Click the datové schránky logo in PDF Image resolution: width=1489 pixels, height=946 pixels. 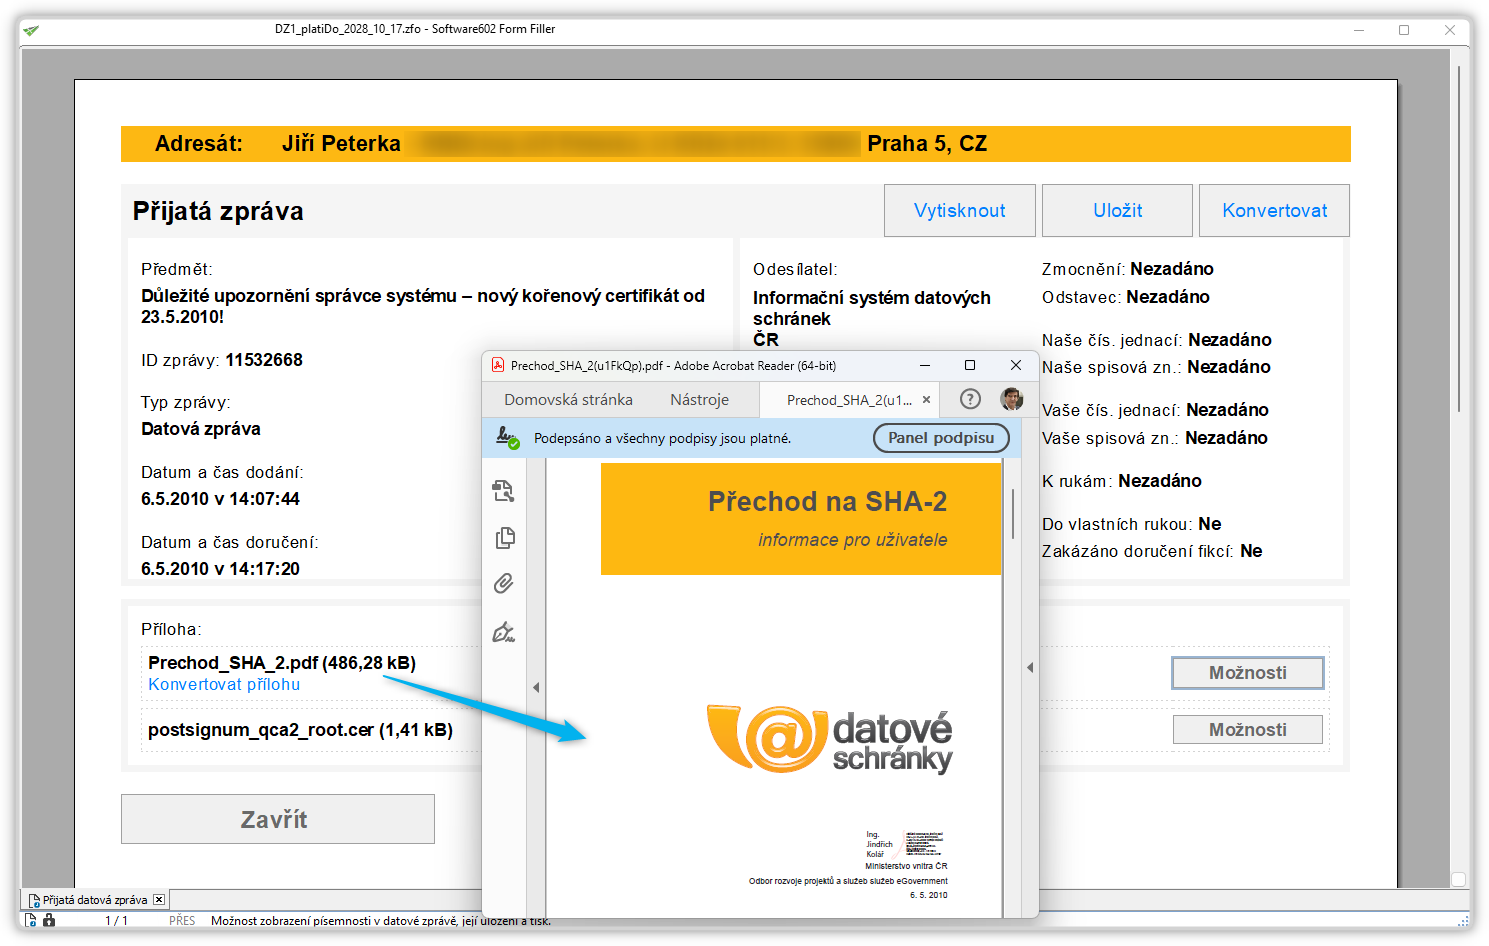[x=829, y=740]
